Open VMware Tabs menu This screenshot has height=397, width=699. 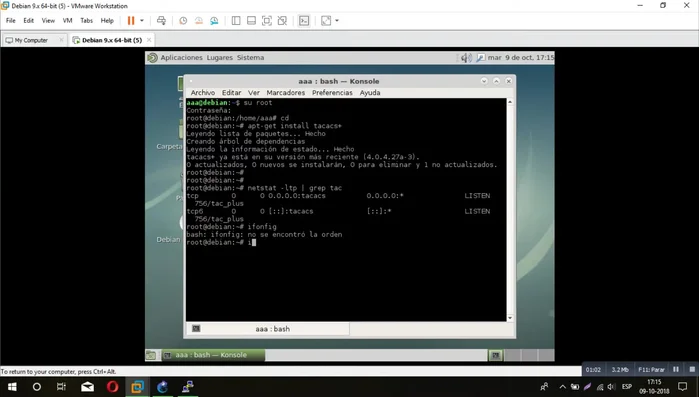tap(86, 20)
